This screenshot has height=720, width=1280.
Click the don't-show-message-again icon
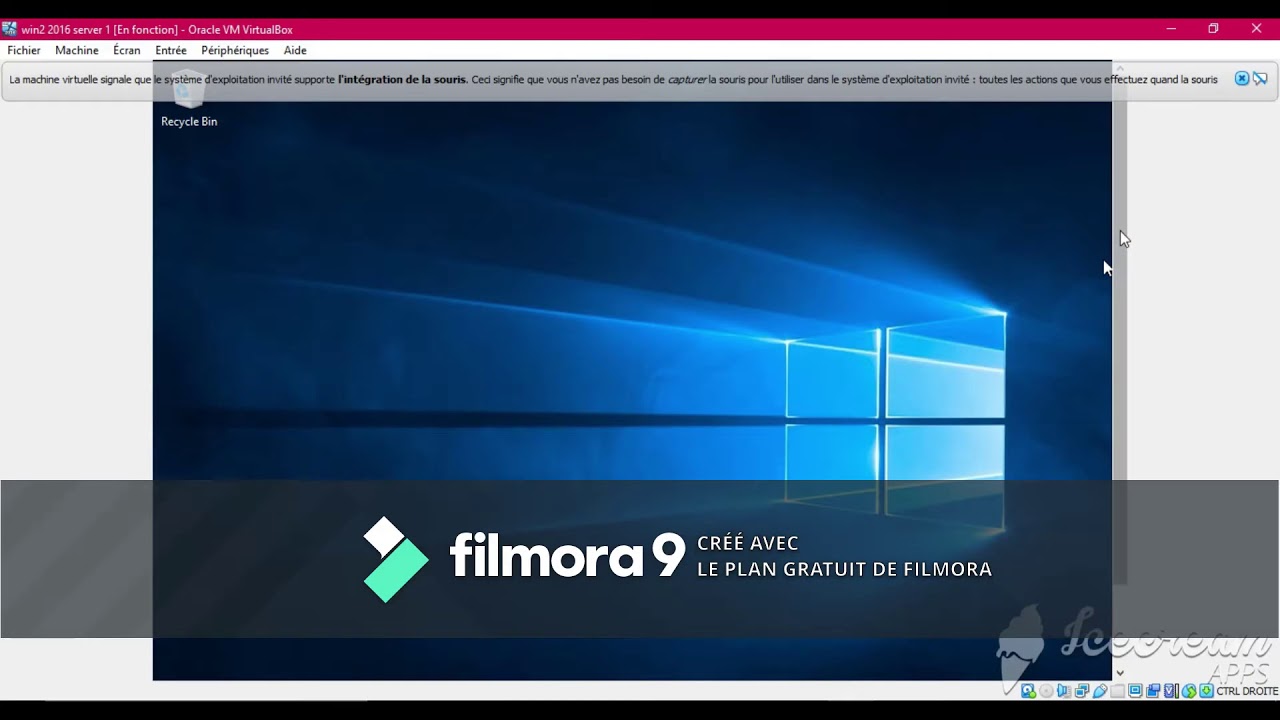pos(1261,78)
